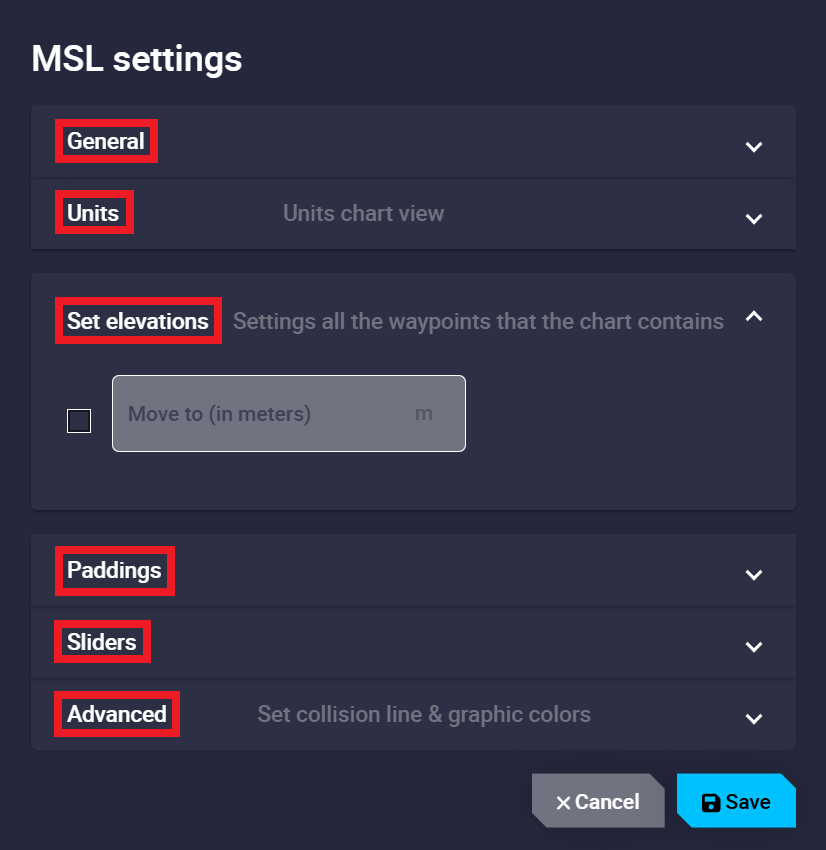Click the Set elevations header title
826x850 pixels.
[x=138, y=321]
